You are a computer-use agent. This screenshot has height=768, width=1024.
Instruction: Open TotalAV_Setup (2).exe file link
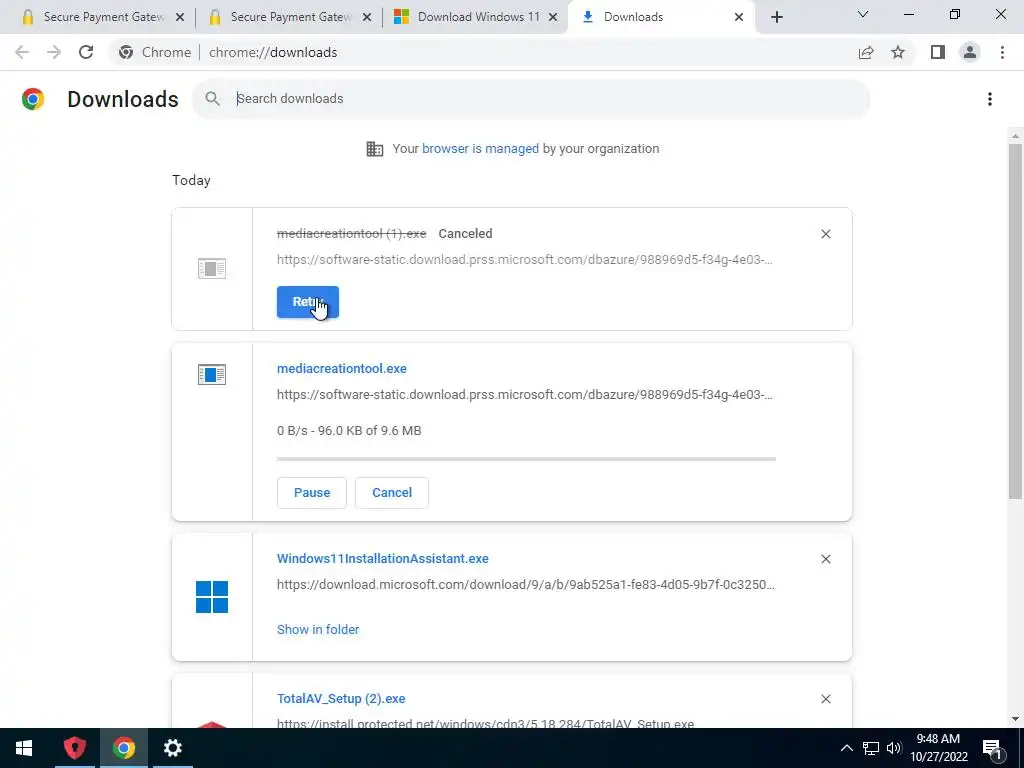coord(341,698)
